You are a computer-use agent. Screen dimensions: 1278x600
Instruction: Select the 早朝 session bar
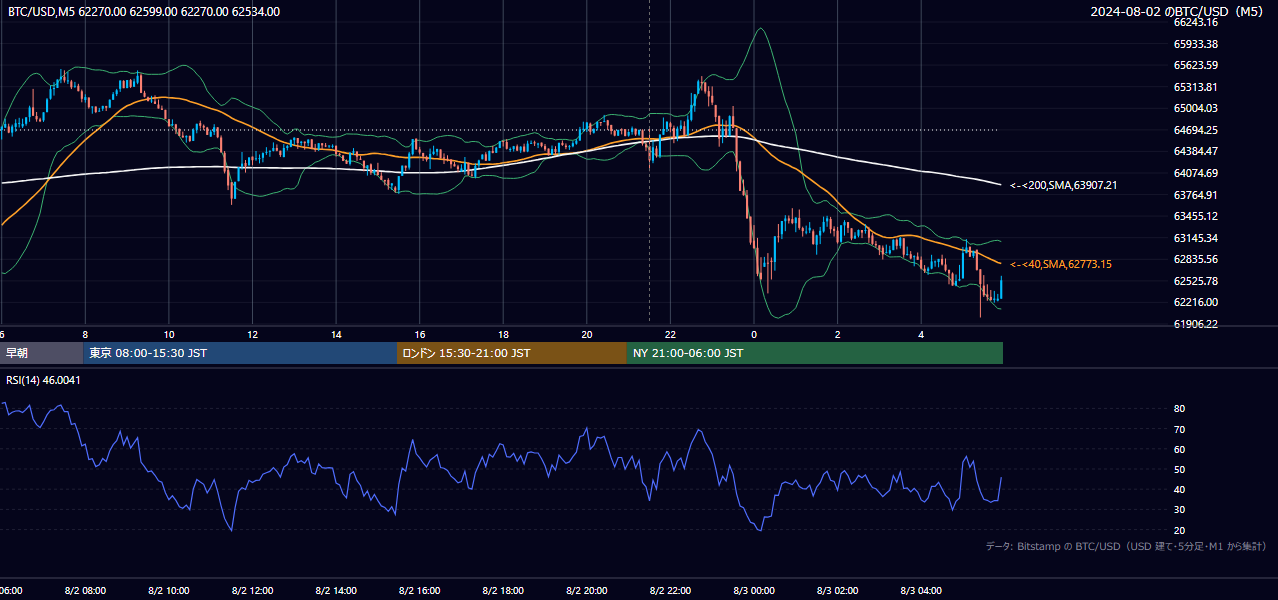pyautogui.click(x=41, y=353)
